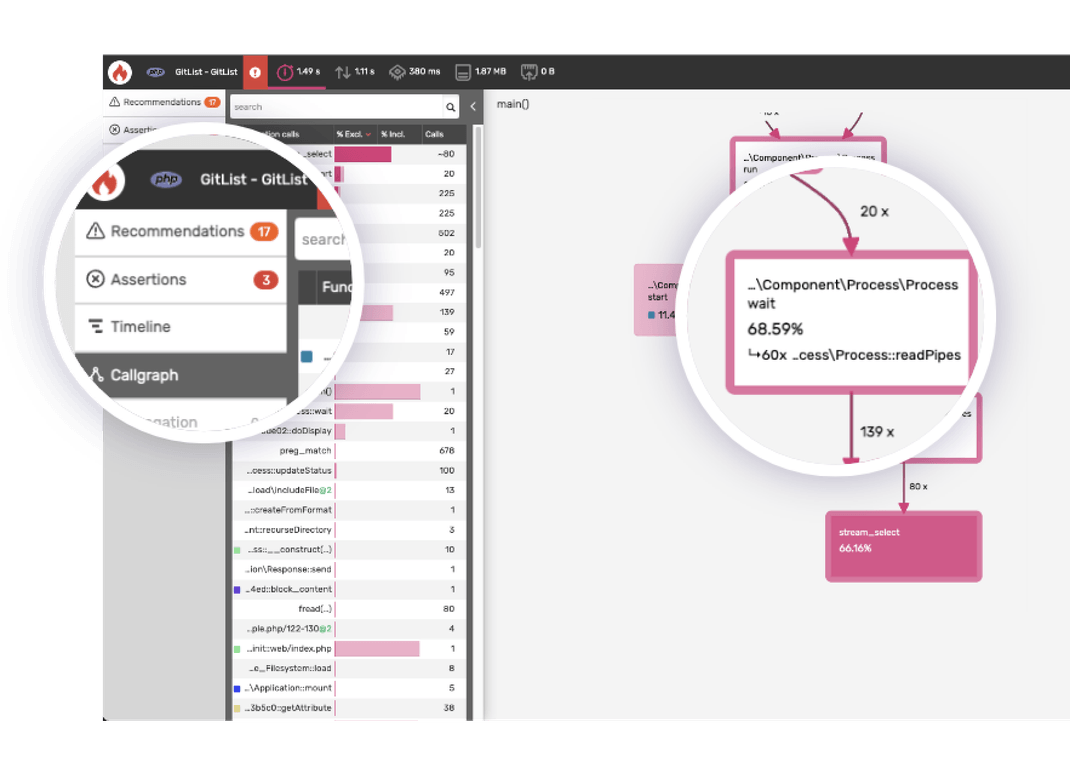Click the 80 x edge label
Viewport: 1070px width, 763px height.
click(919, 487)
